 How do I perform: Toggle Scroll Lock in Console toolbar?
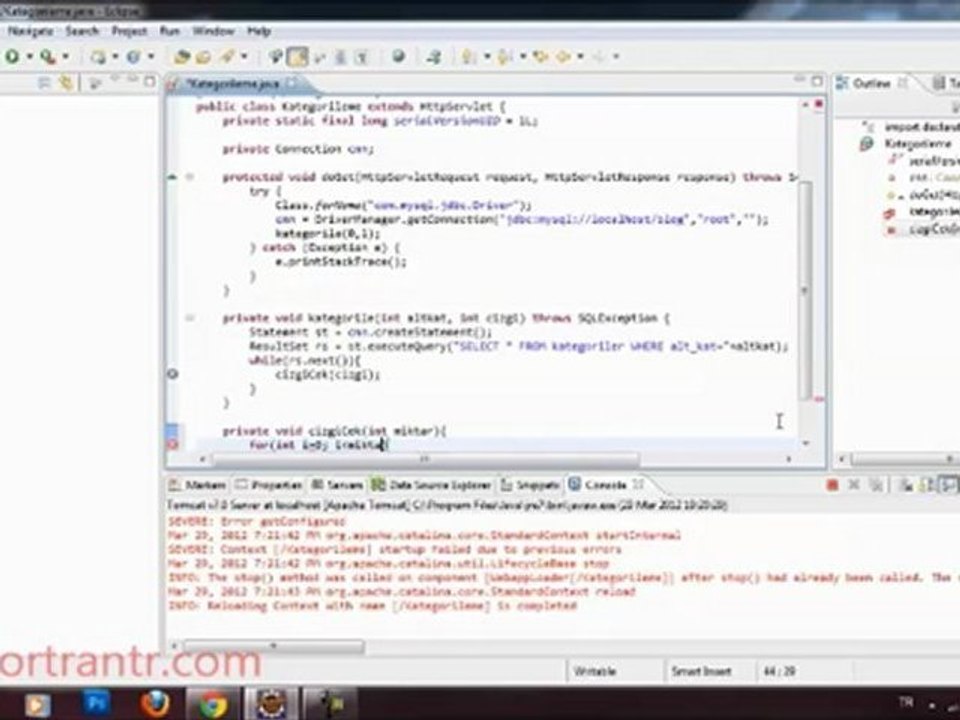tap(928, 486)
